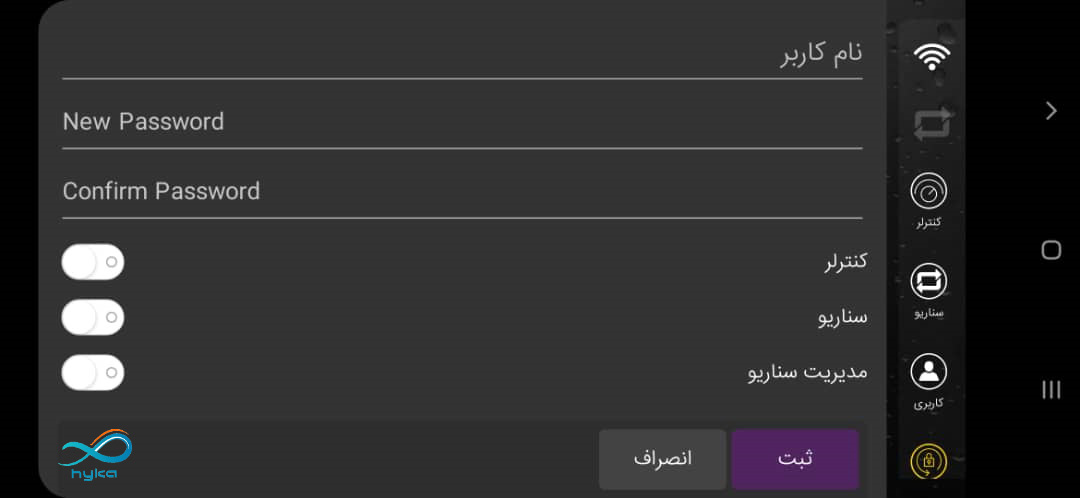The width and height of the screenshot is (1080, 498).
Task: Click the hyka logo
Action: (96, 455)
